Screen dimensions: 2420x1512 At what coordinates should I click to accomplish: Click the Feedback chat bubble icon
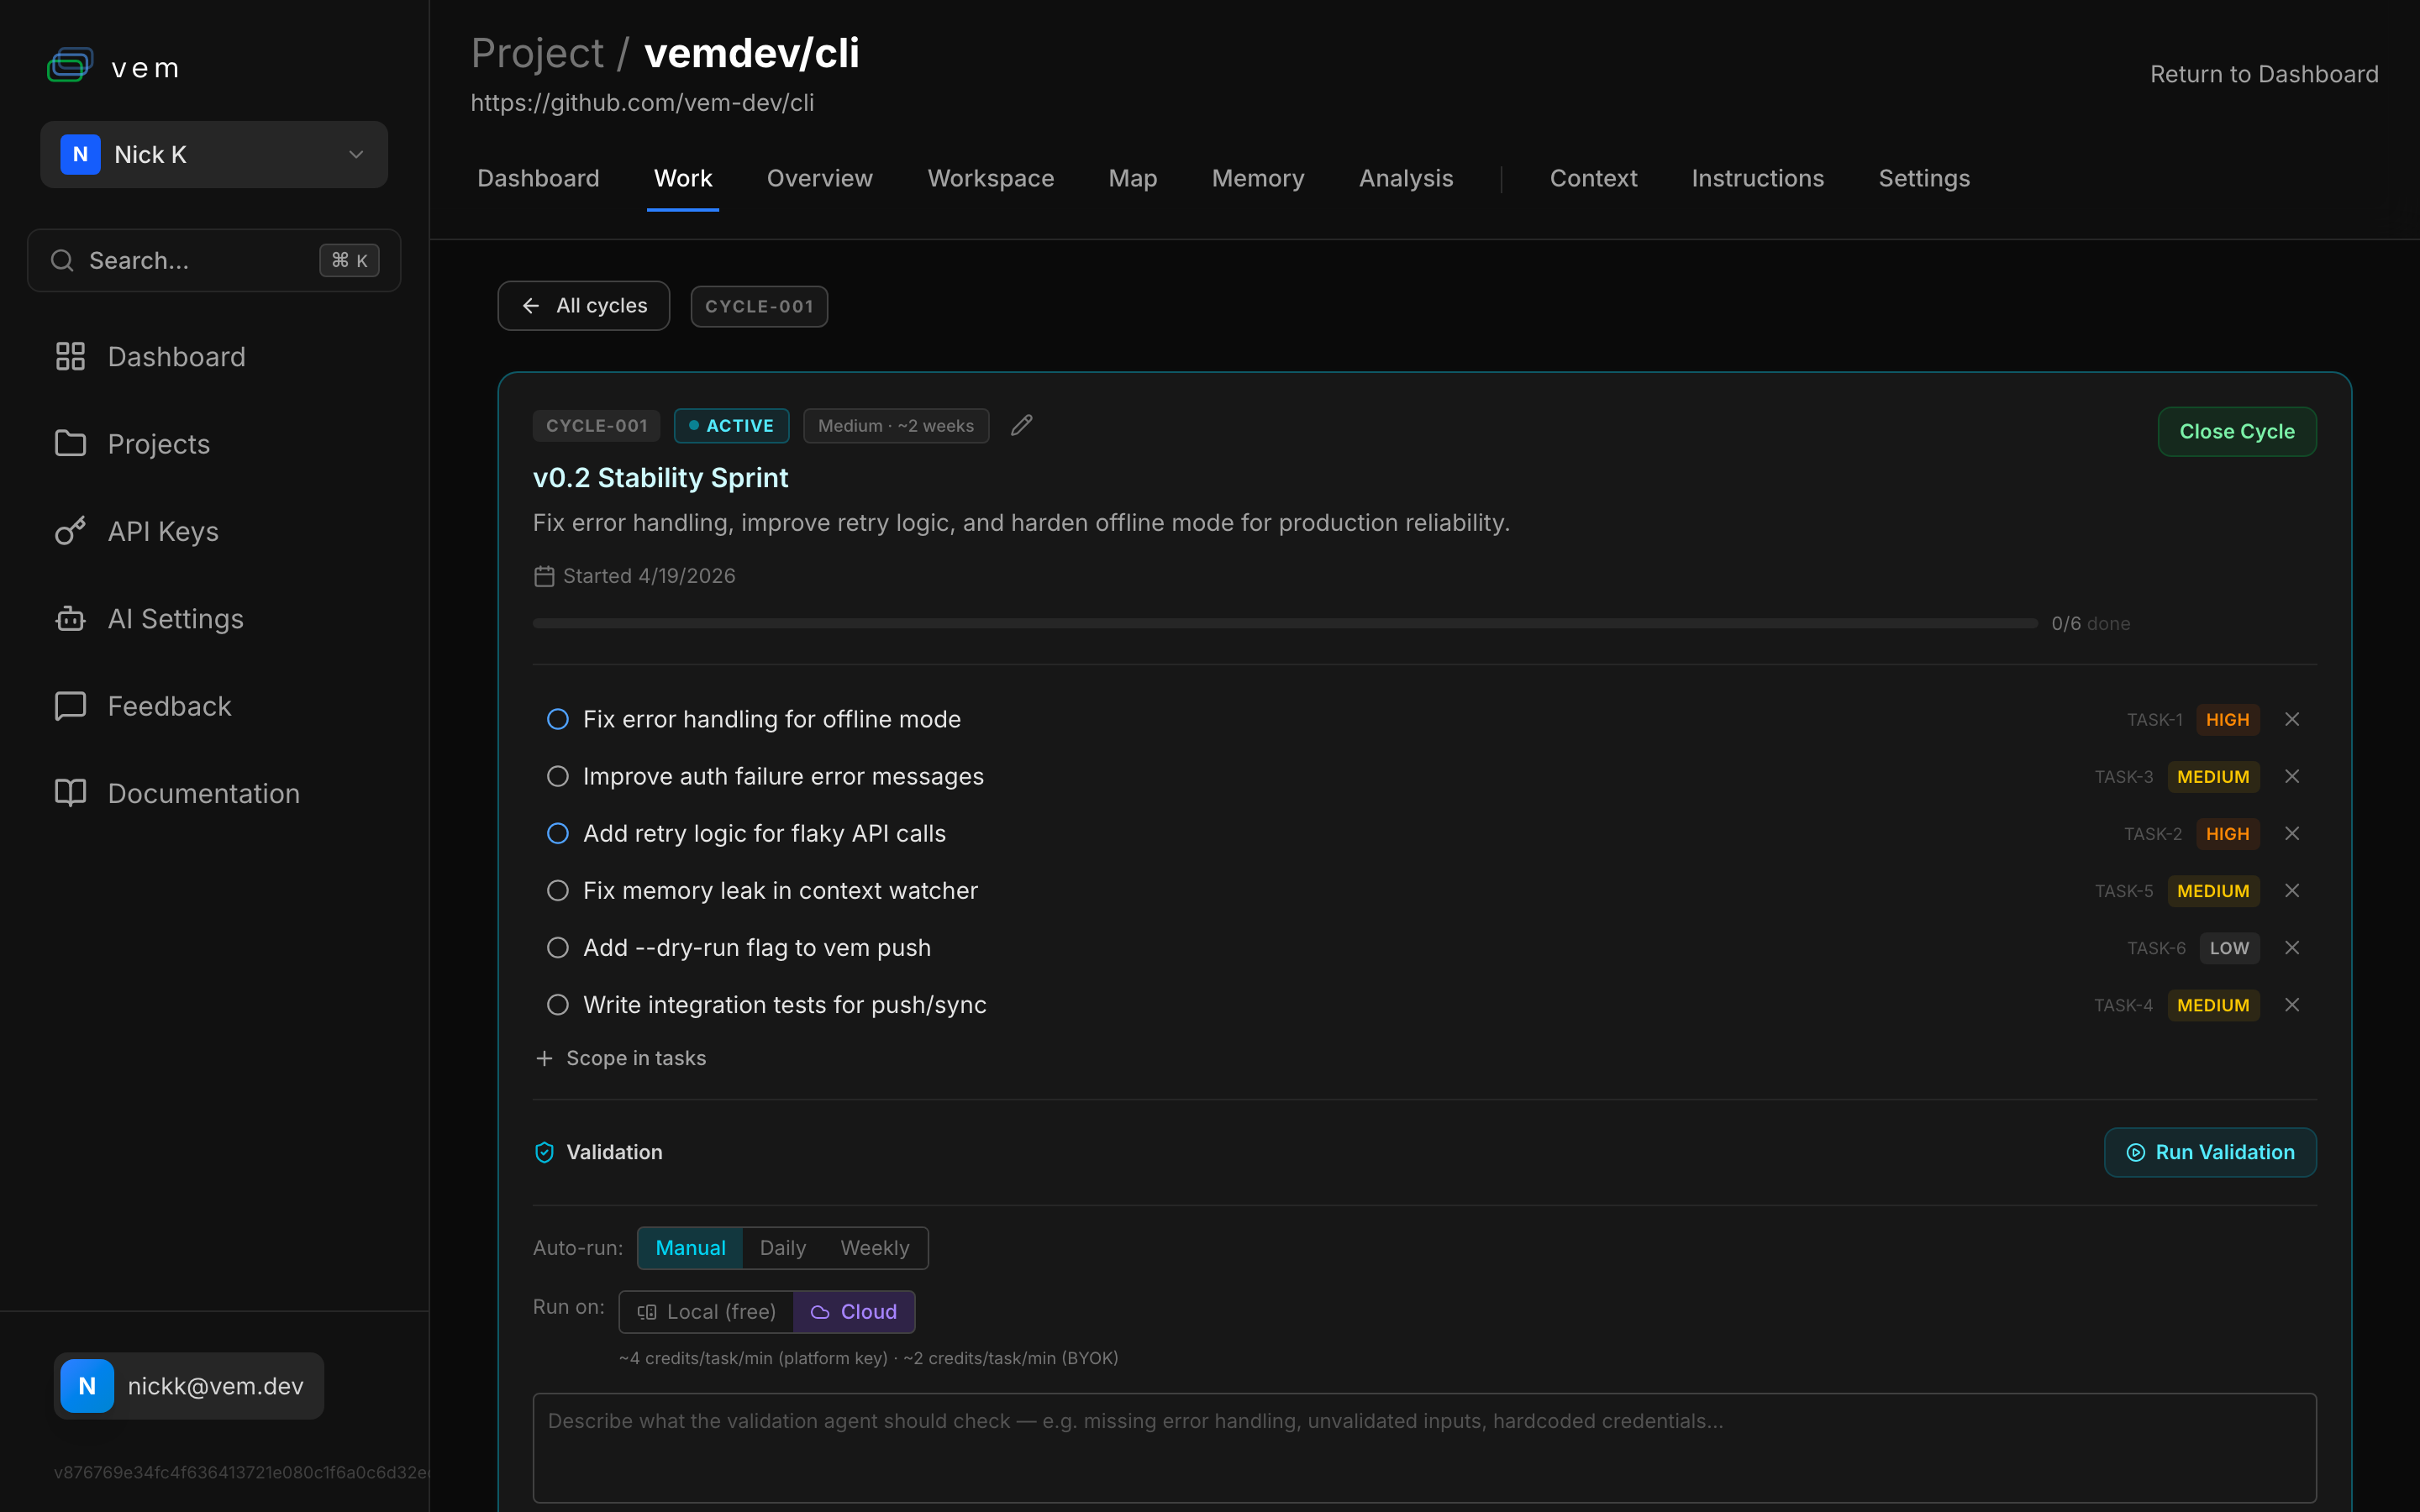tap(70, 706)
